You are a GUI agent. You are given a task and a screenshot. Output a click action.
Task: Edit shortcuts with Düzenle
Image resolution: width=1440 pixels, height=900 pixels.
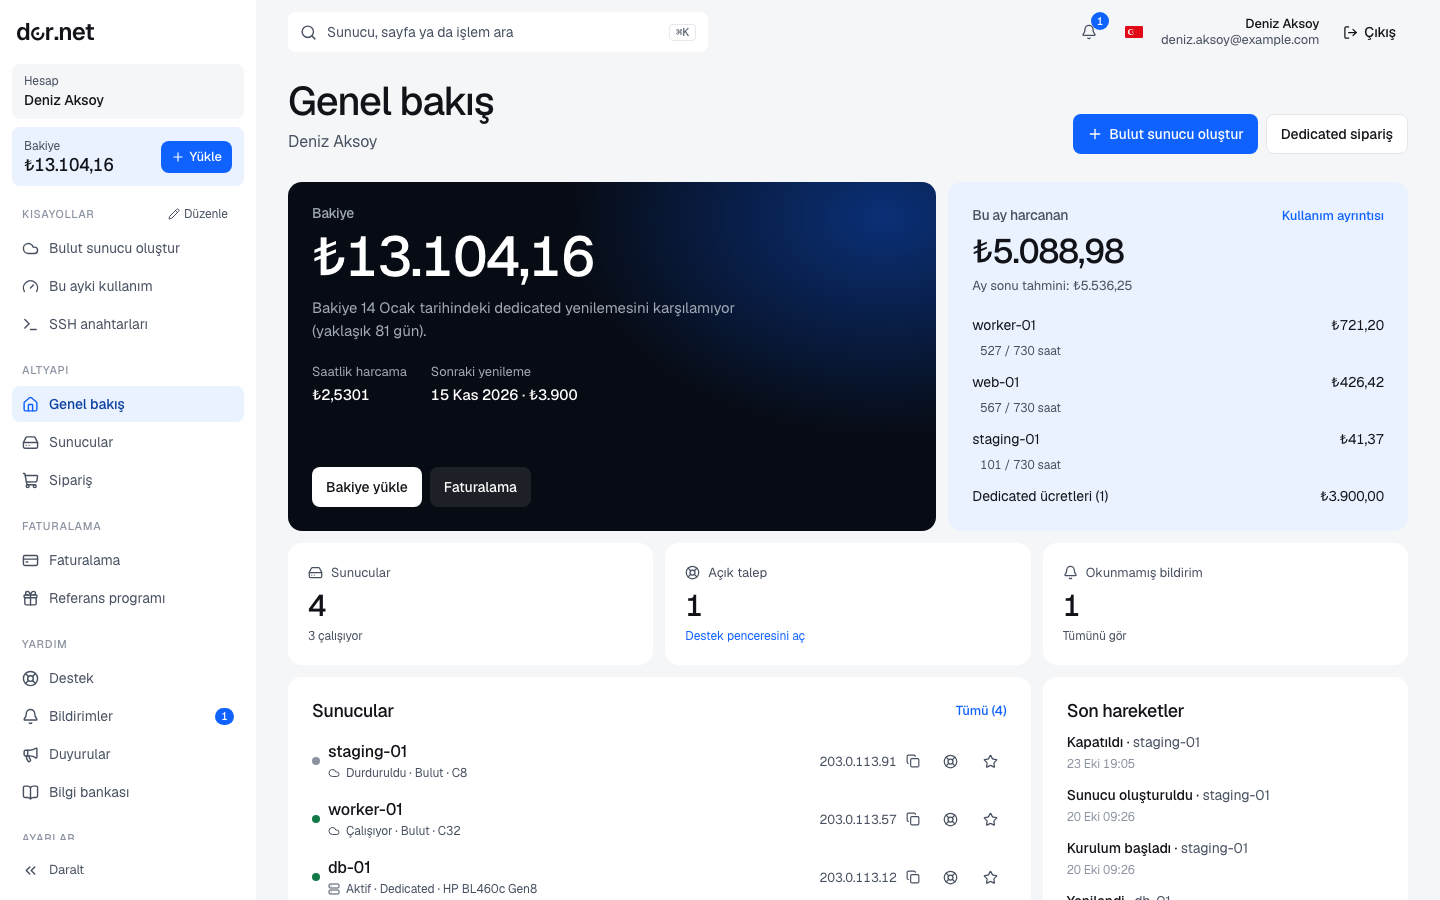click(198, 214)
